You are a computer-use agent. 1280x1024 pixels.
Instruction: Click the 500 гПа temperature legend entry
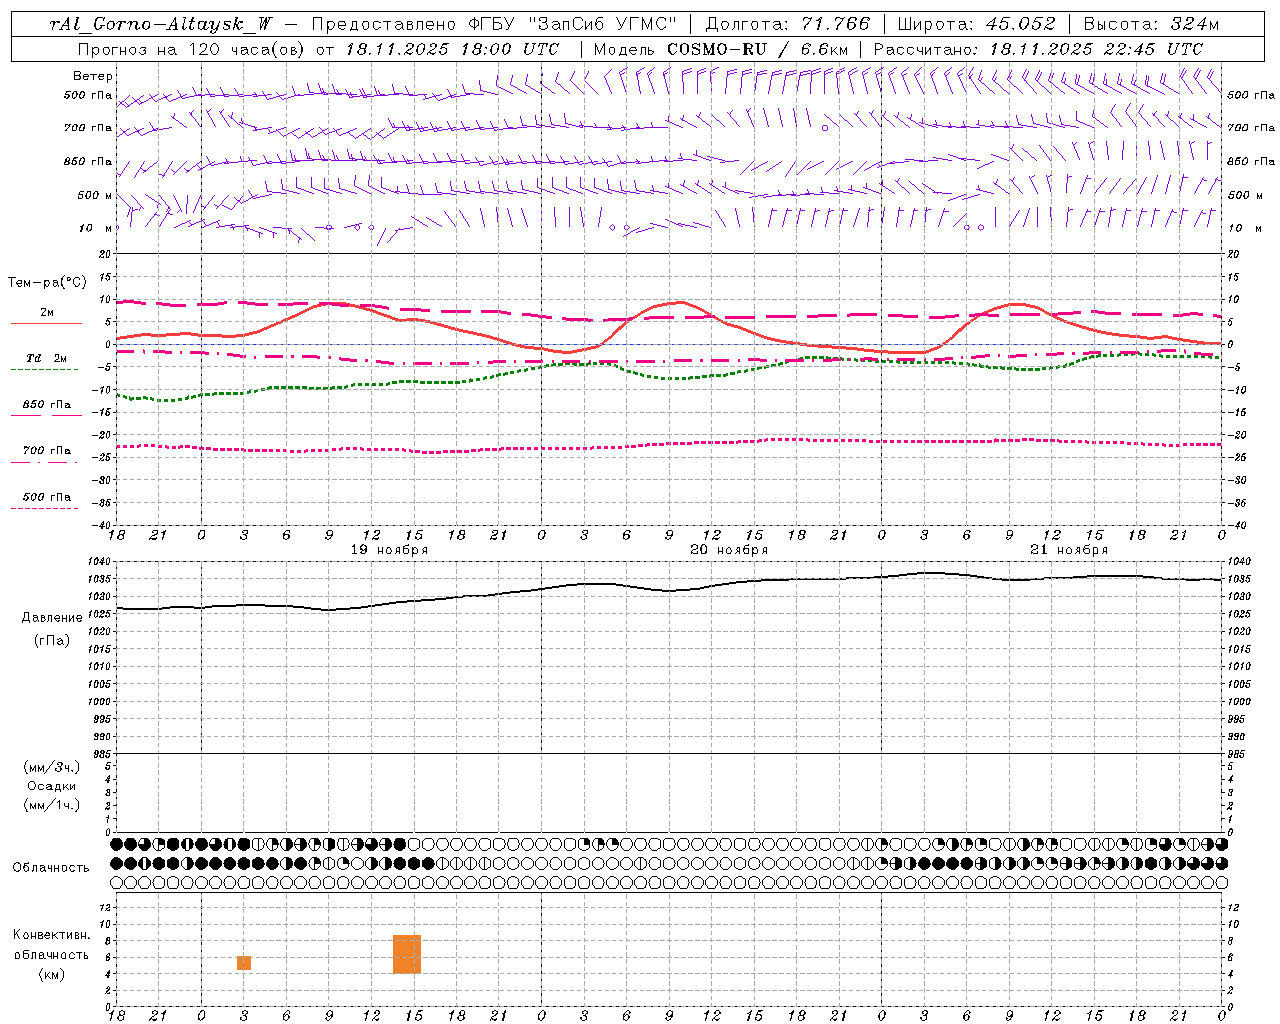(46, 501)
